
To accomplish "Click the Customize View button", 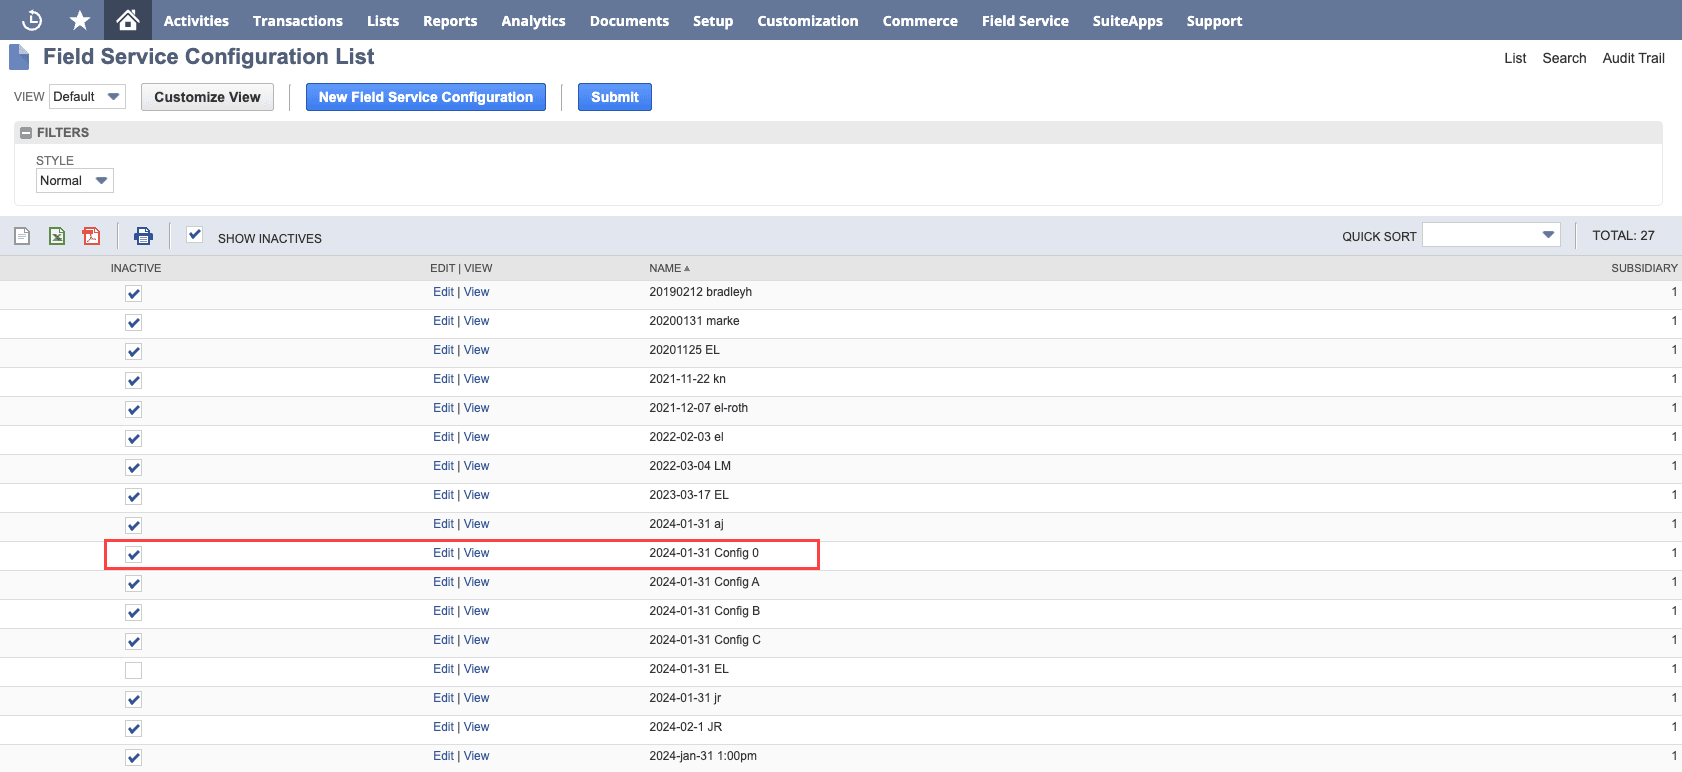I will coord(207,97).
